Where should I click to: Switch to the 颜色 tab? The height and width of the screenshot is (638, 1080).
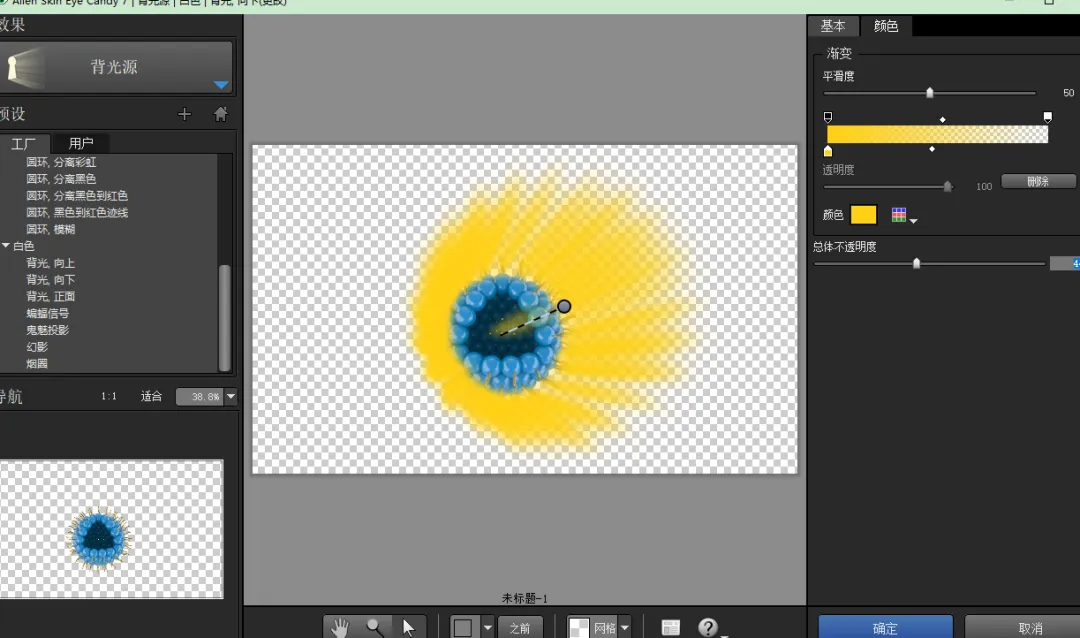tap(886, 26)
